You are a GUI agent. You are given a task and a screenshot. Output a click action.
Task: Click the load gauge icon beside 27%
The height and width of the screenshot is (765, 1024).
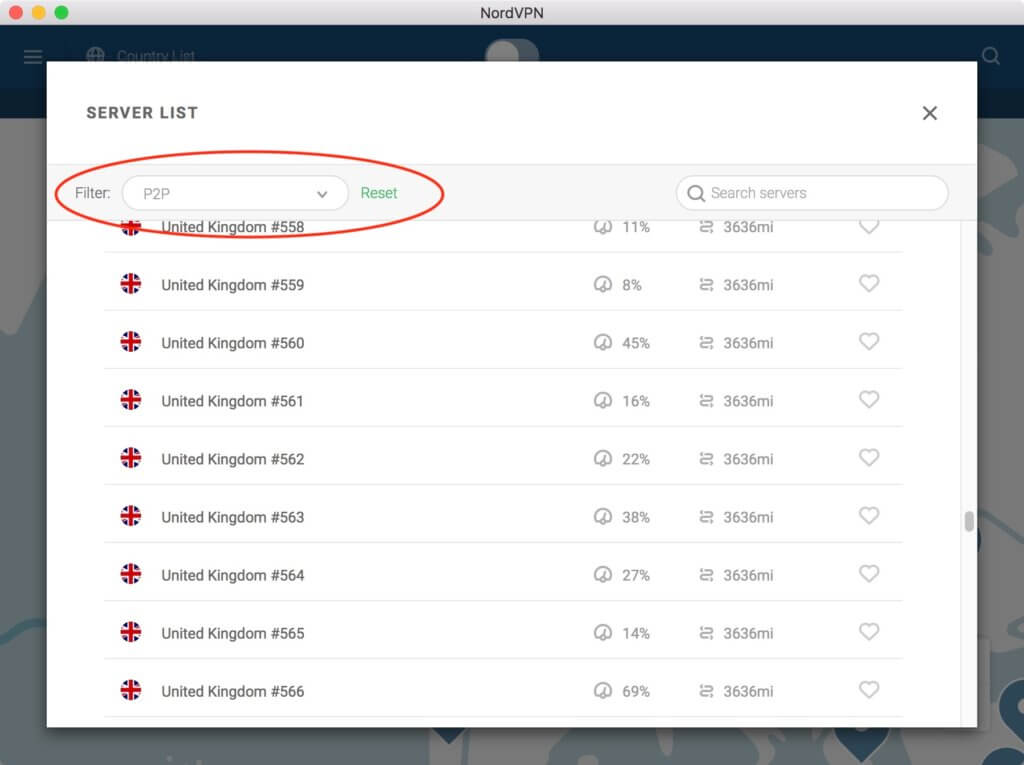pyautogui.click(x=602, y=575)
